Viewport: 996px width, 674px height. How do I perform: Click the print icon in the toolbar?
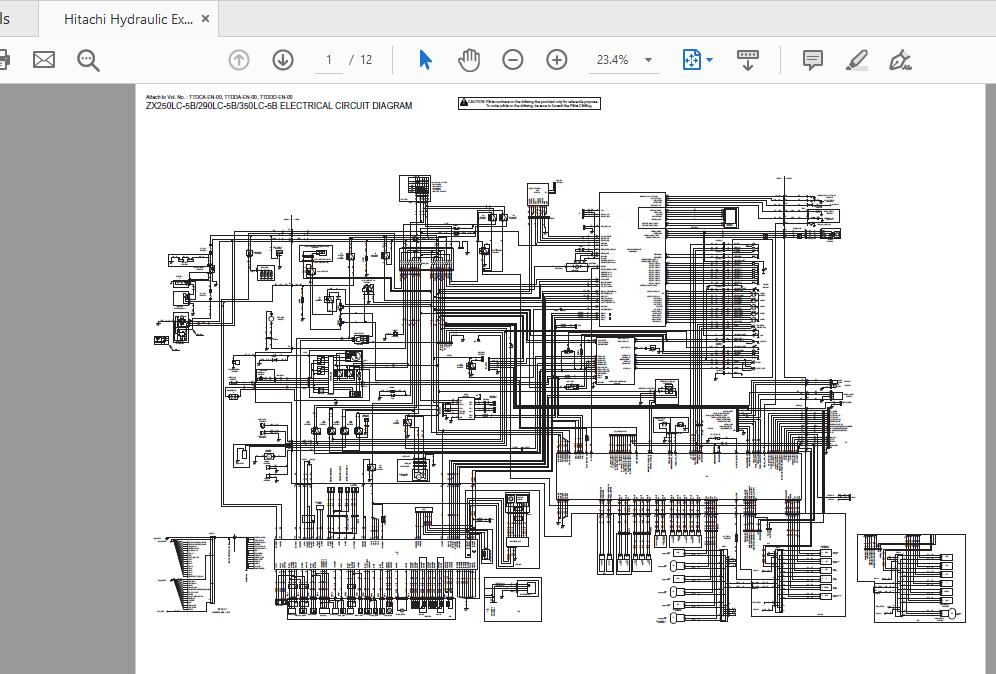pos(3,60)
